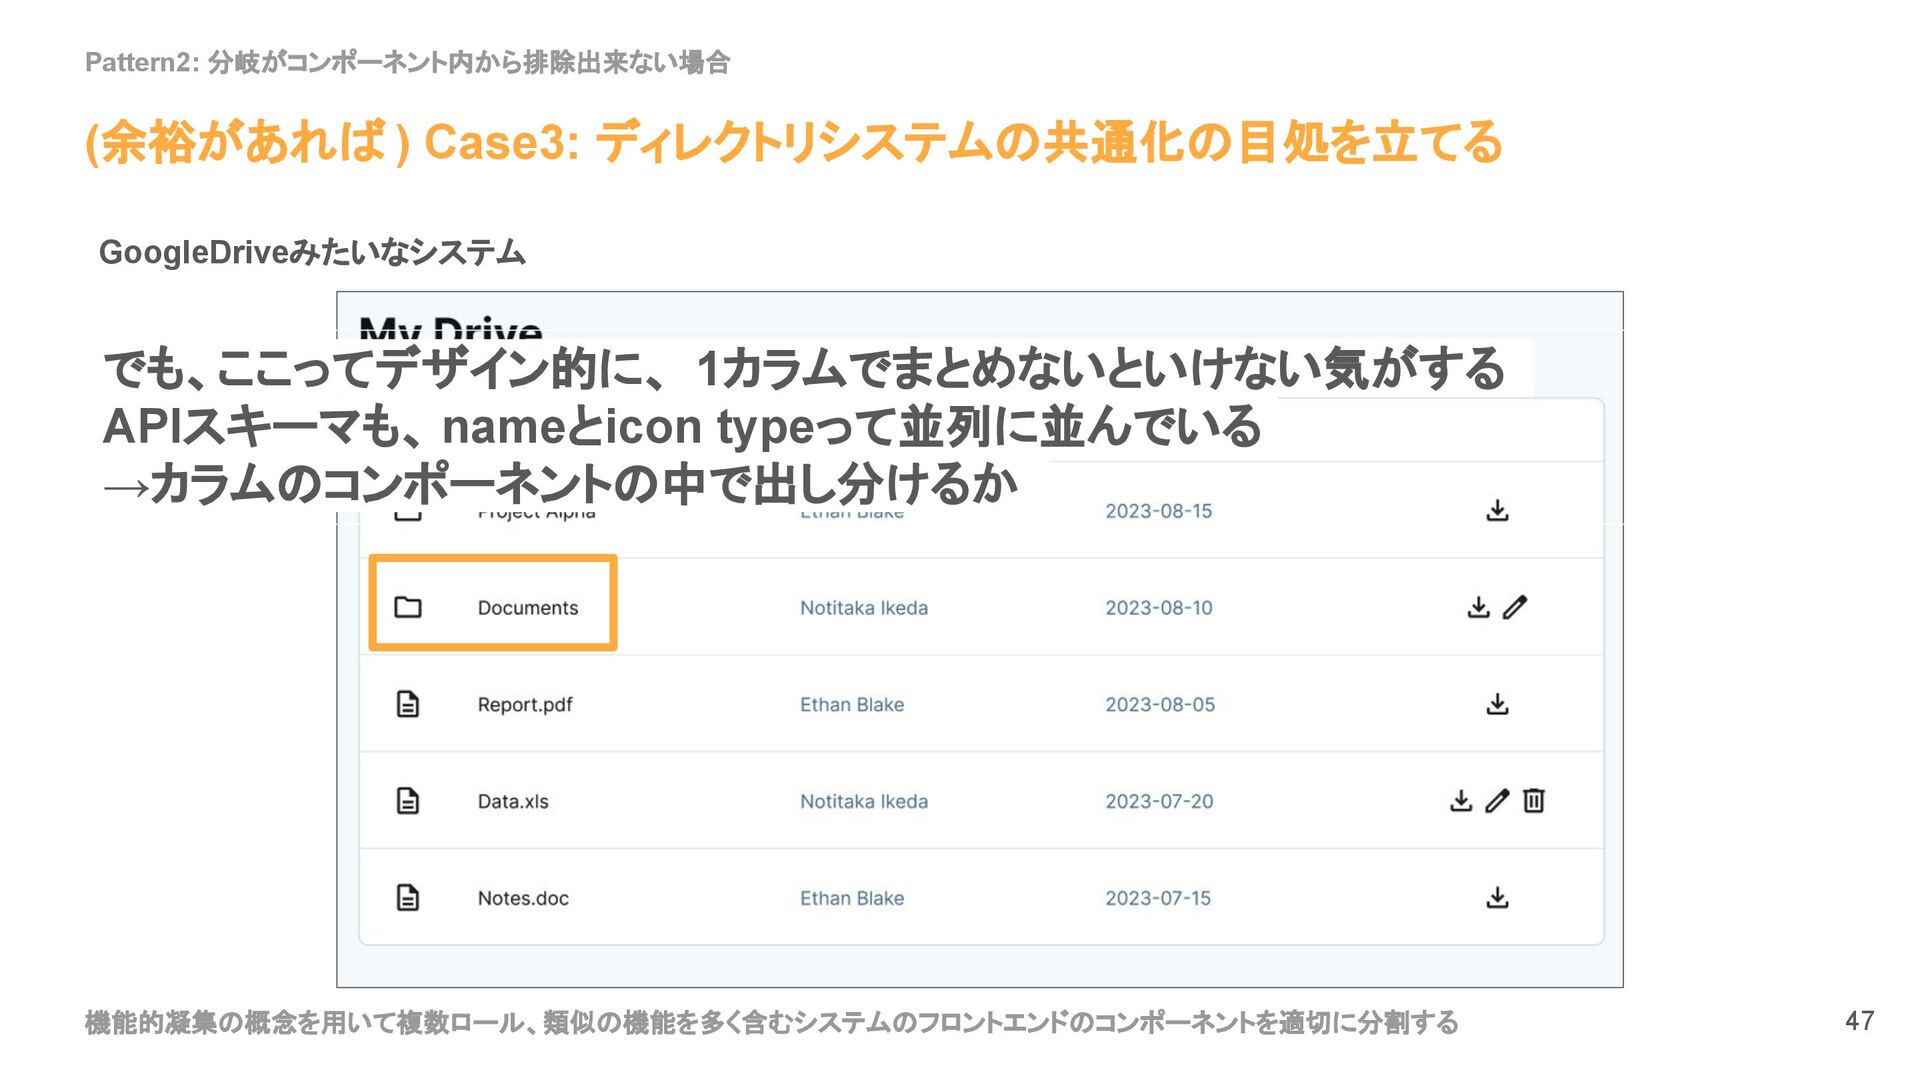Download the Documents folder
This screenshot has height=1080, width=1920.
click(1478, 607)
